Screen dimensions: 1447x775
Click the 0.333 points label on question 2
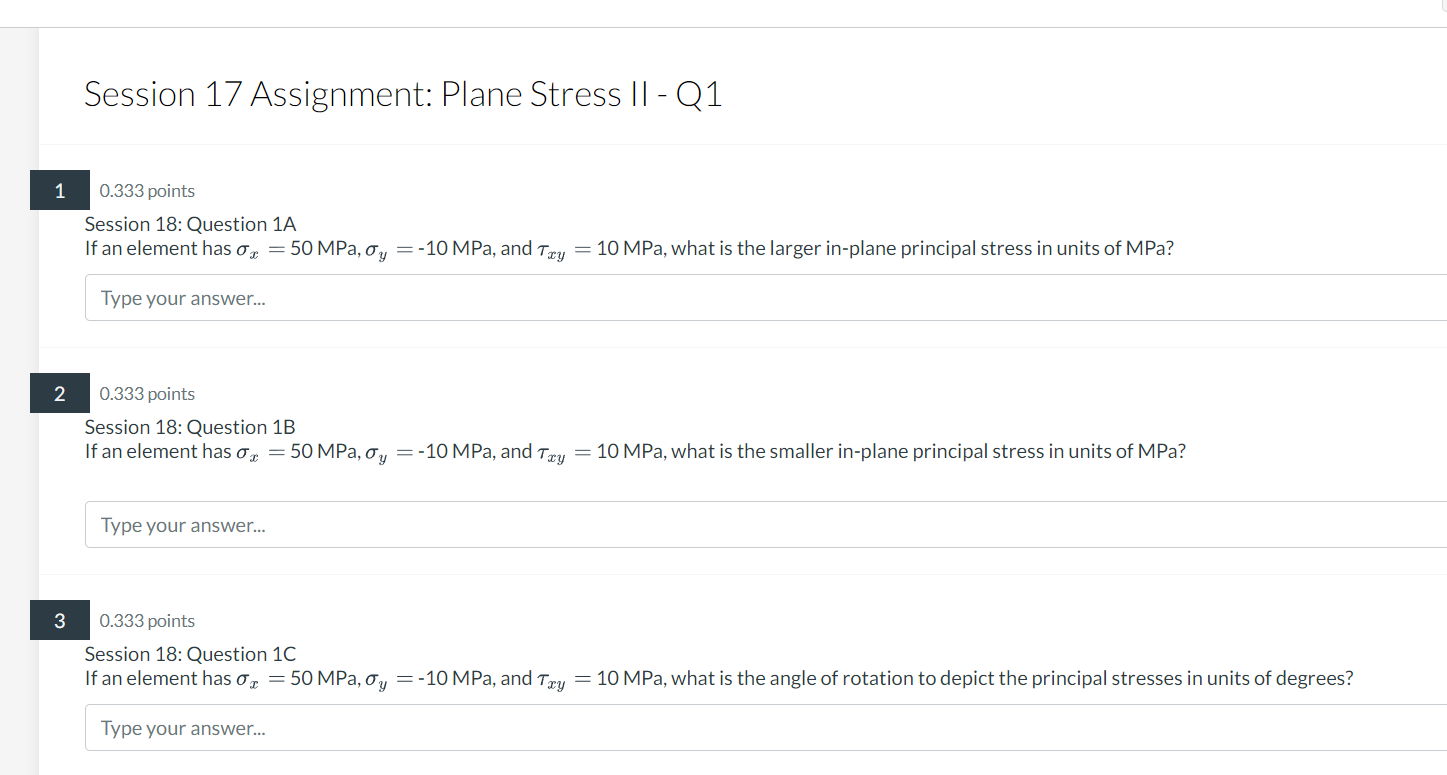pyautogui.click(x=147, y=393)
